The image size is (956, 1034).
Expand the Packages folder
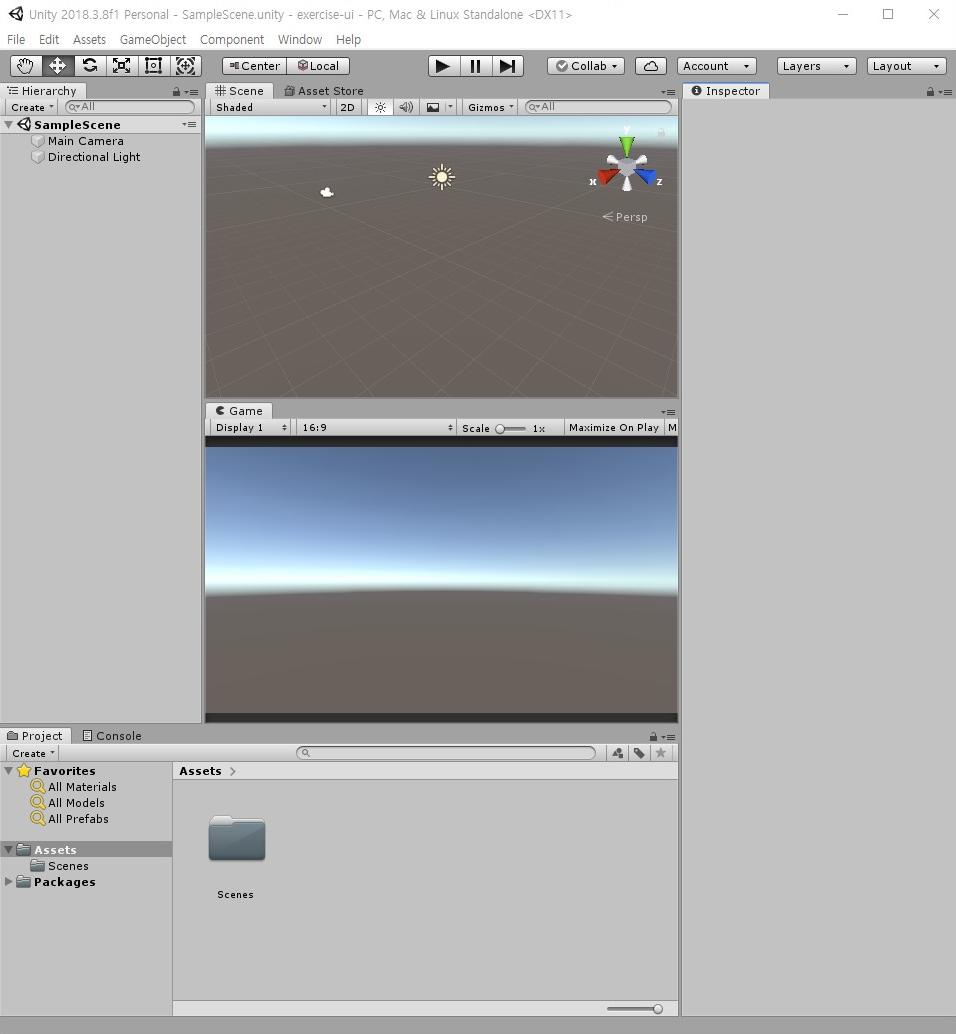click(9, 882)
